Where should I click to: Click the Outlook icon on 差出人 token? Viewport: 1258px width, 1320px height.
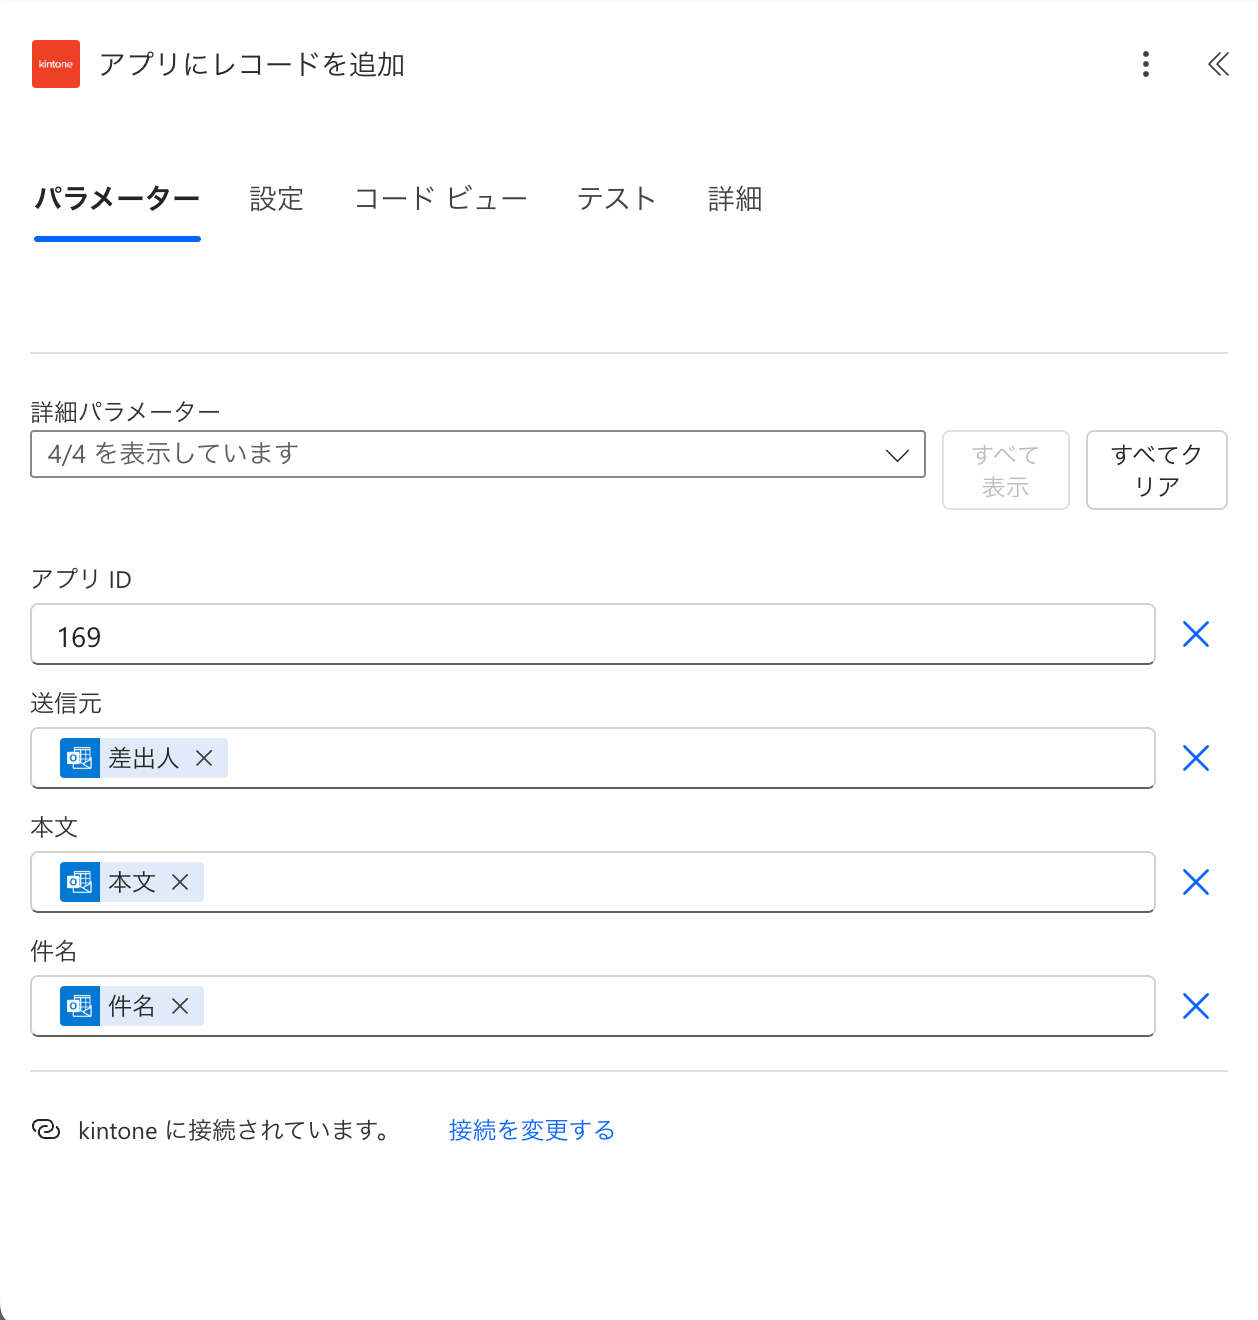[x=80, y=758]
